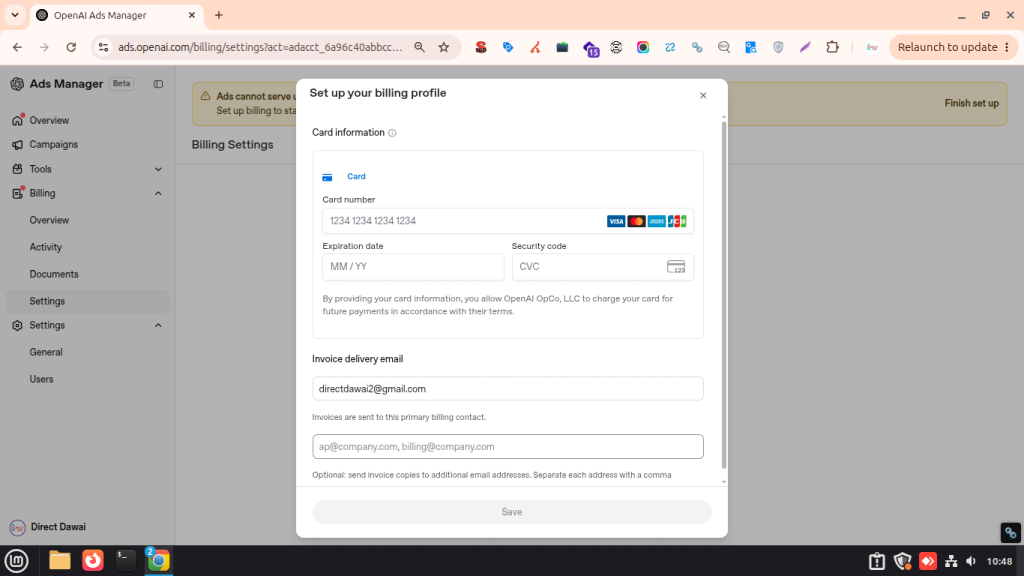Image resolution: width=1024 pixels, height=576 pixels.
Task: Open Billing Activity page
Action: [x=46, y=247]
